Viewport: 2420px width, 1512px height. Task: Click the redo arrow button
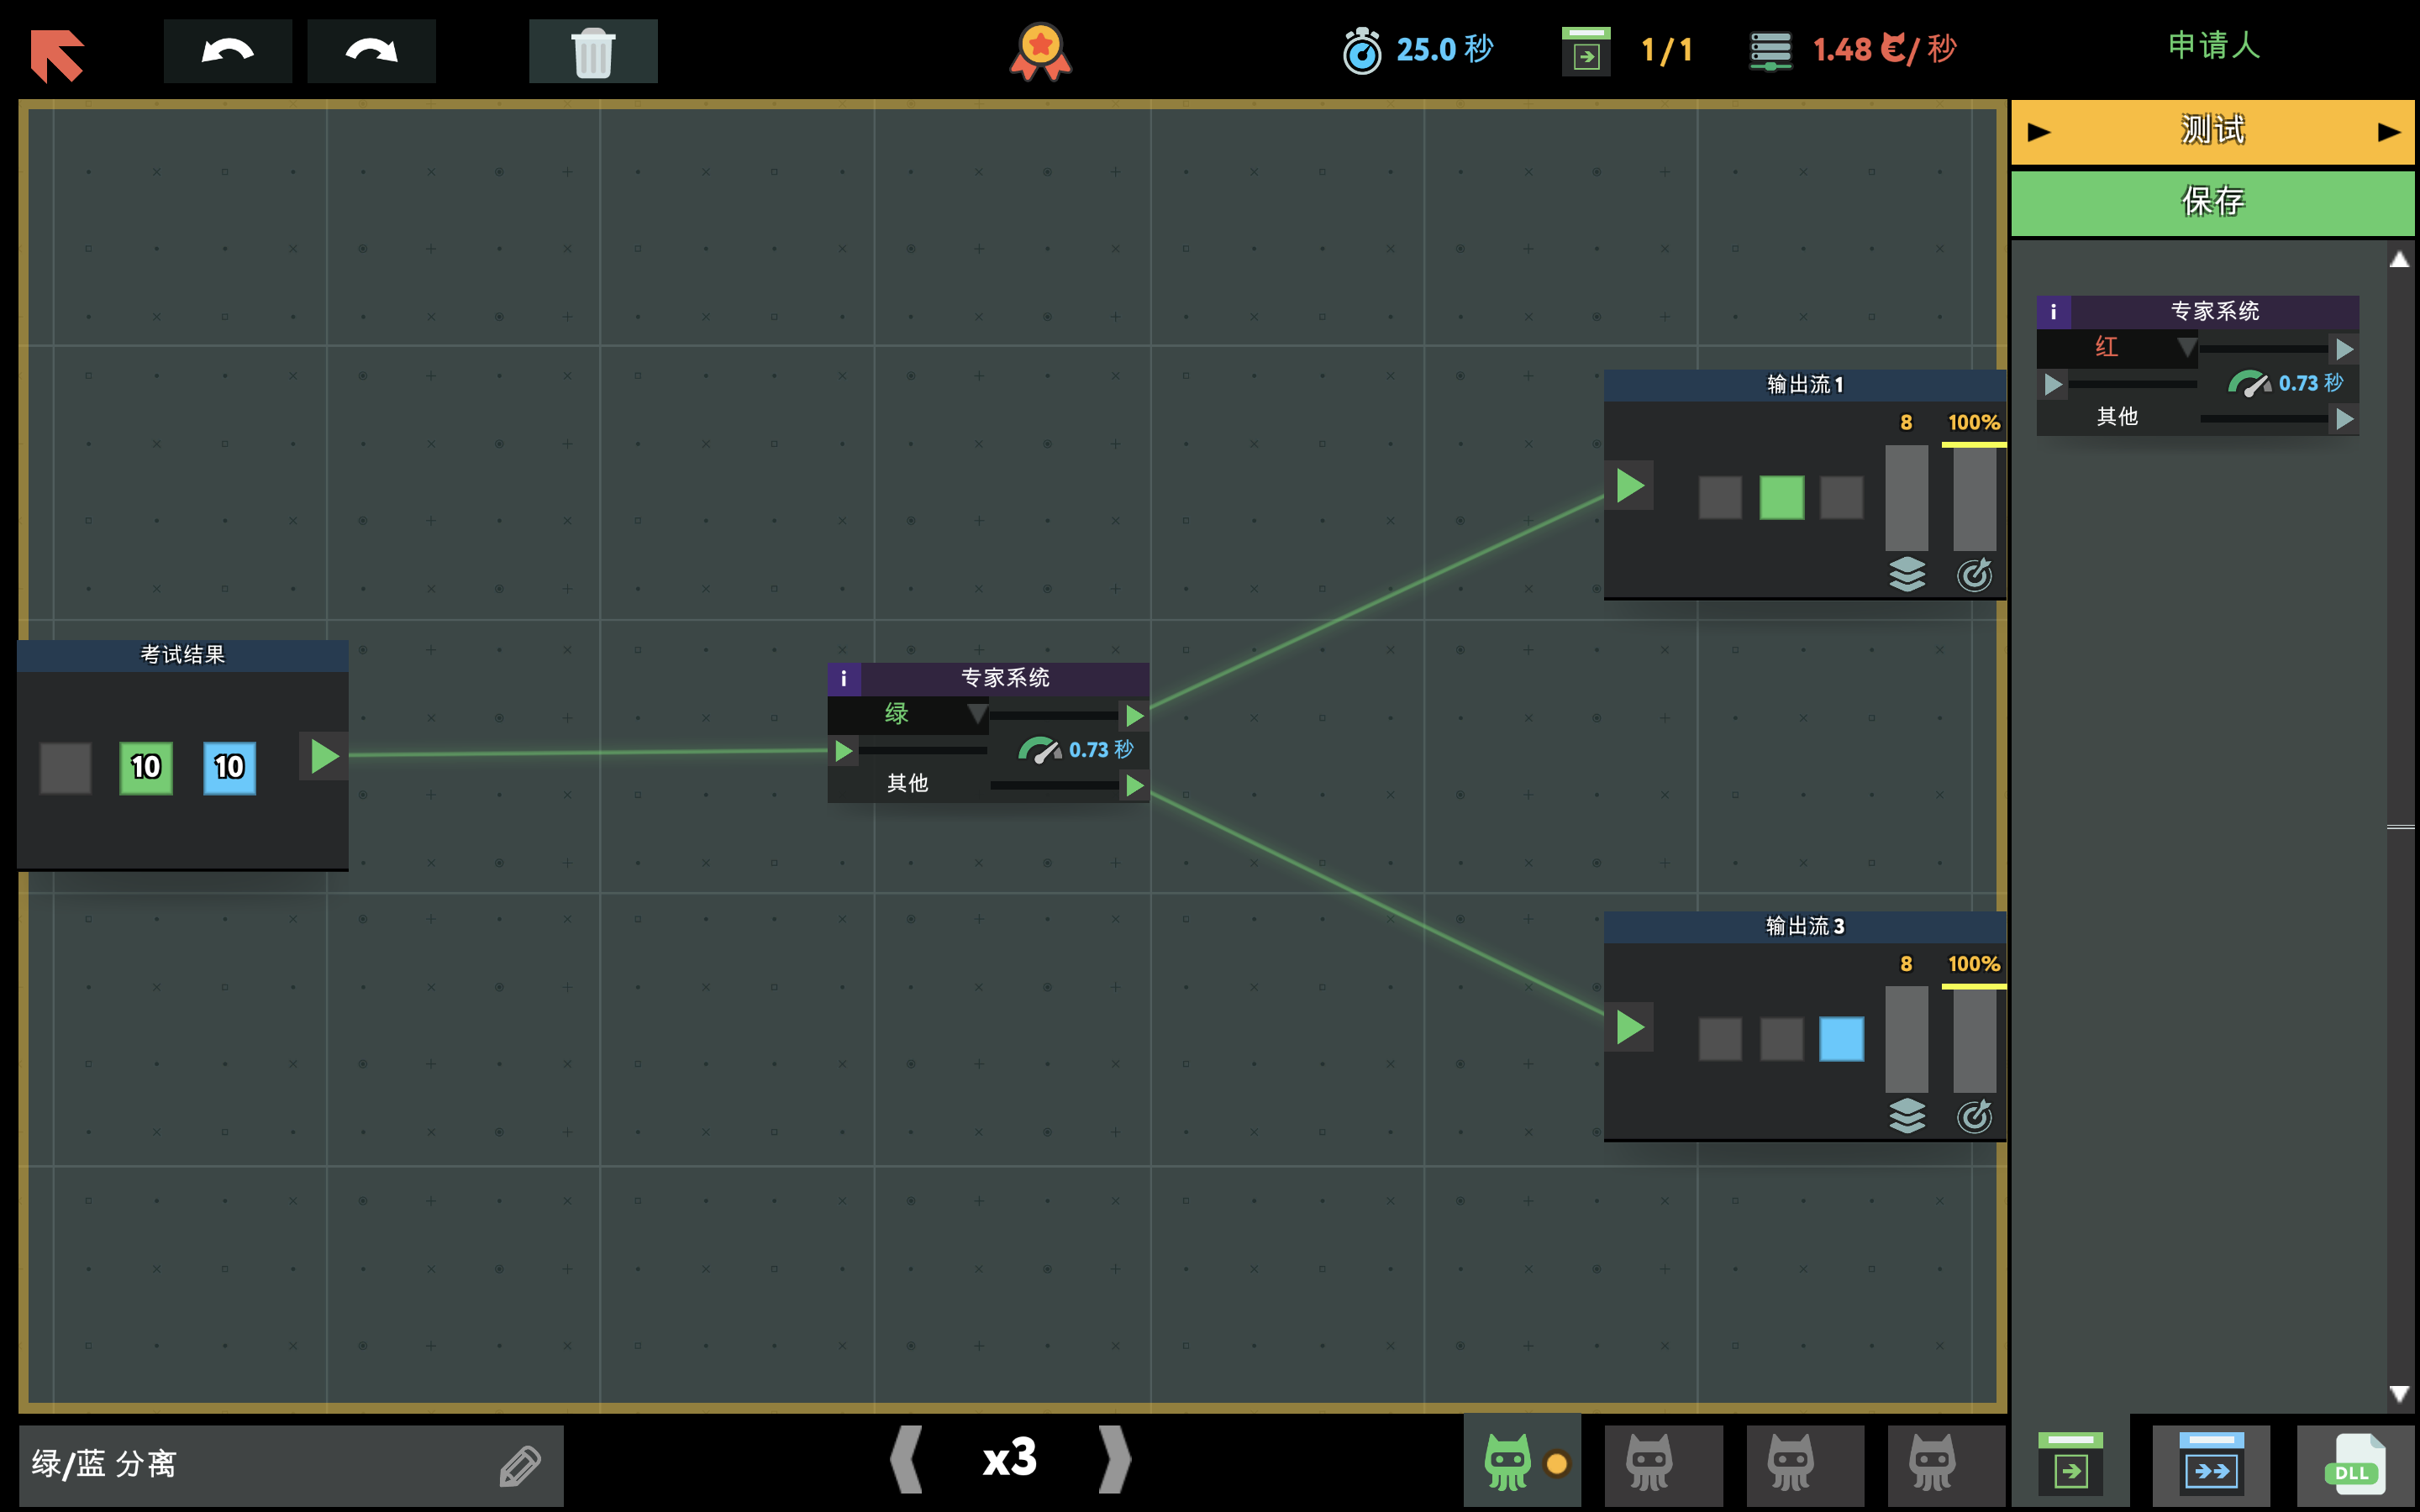tap(371, 51)
